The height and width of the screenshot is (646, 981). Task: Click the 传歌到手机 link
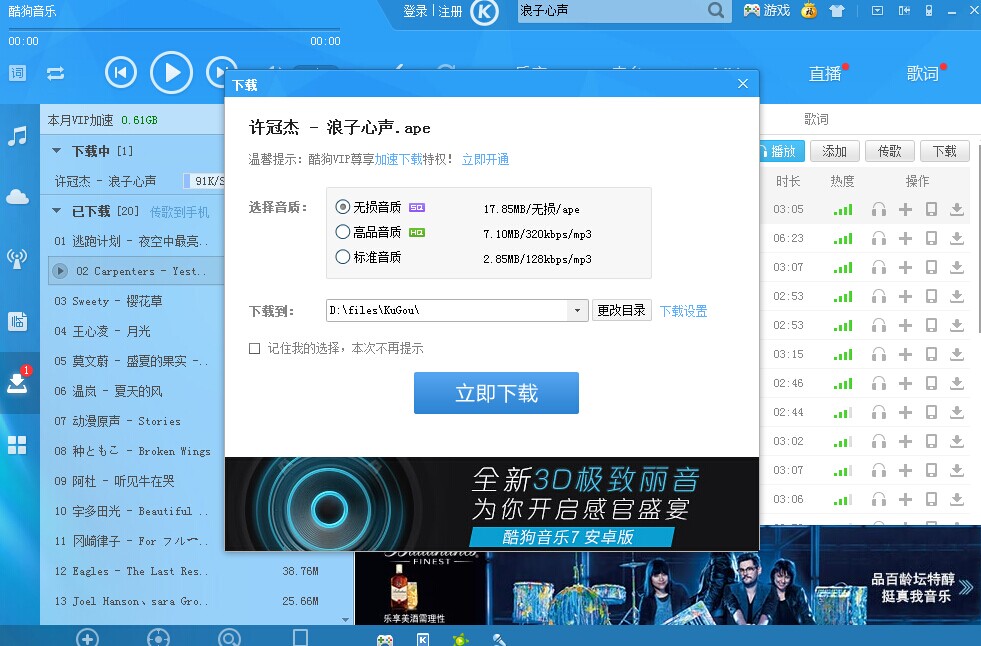pyautogui.click(x=180, y=212)
